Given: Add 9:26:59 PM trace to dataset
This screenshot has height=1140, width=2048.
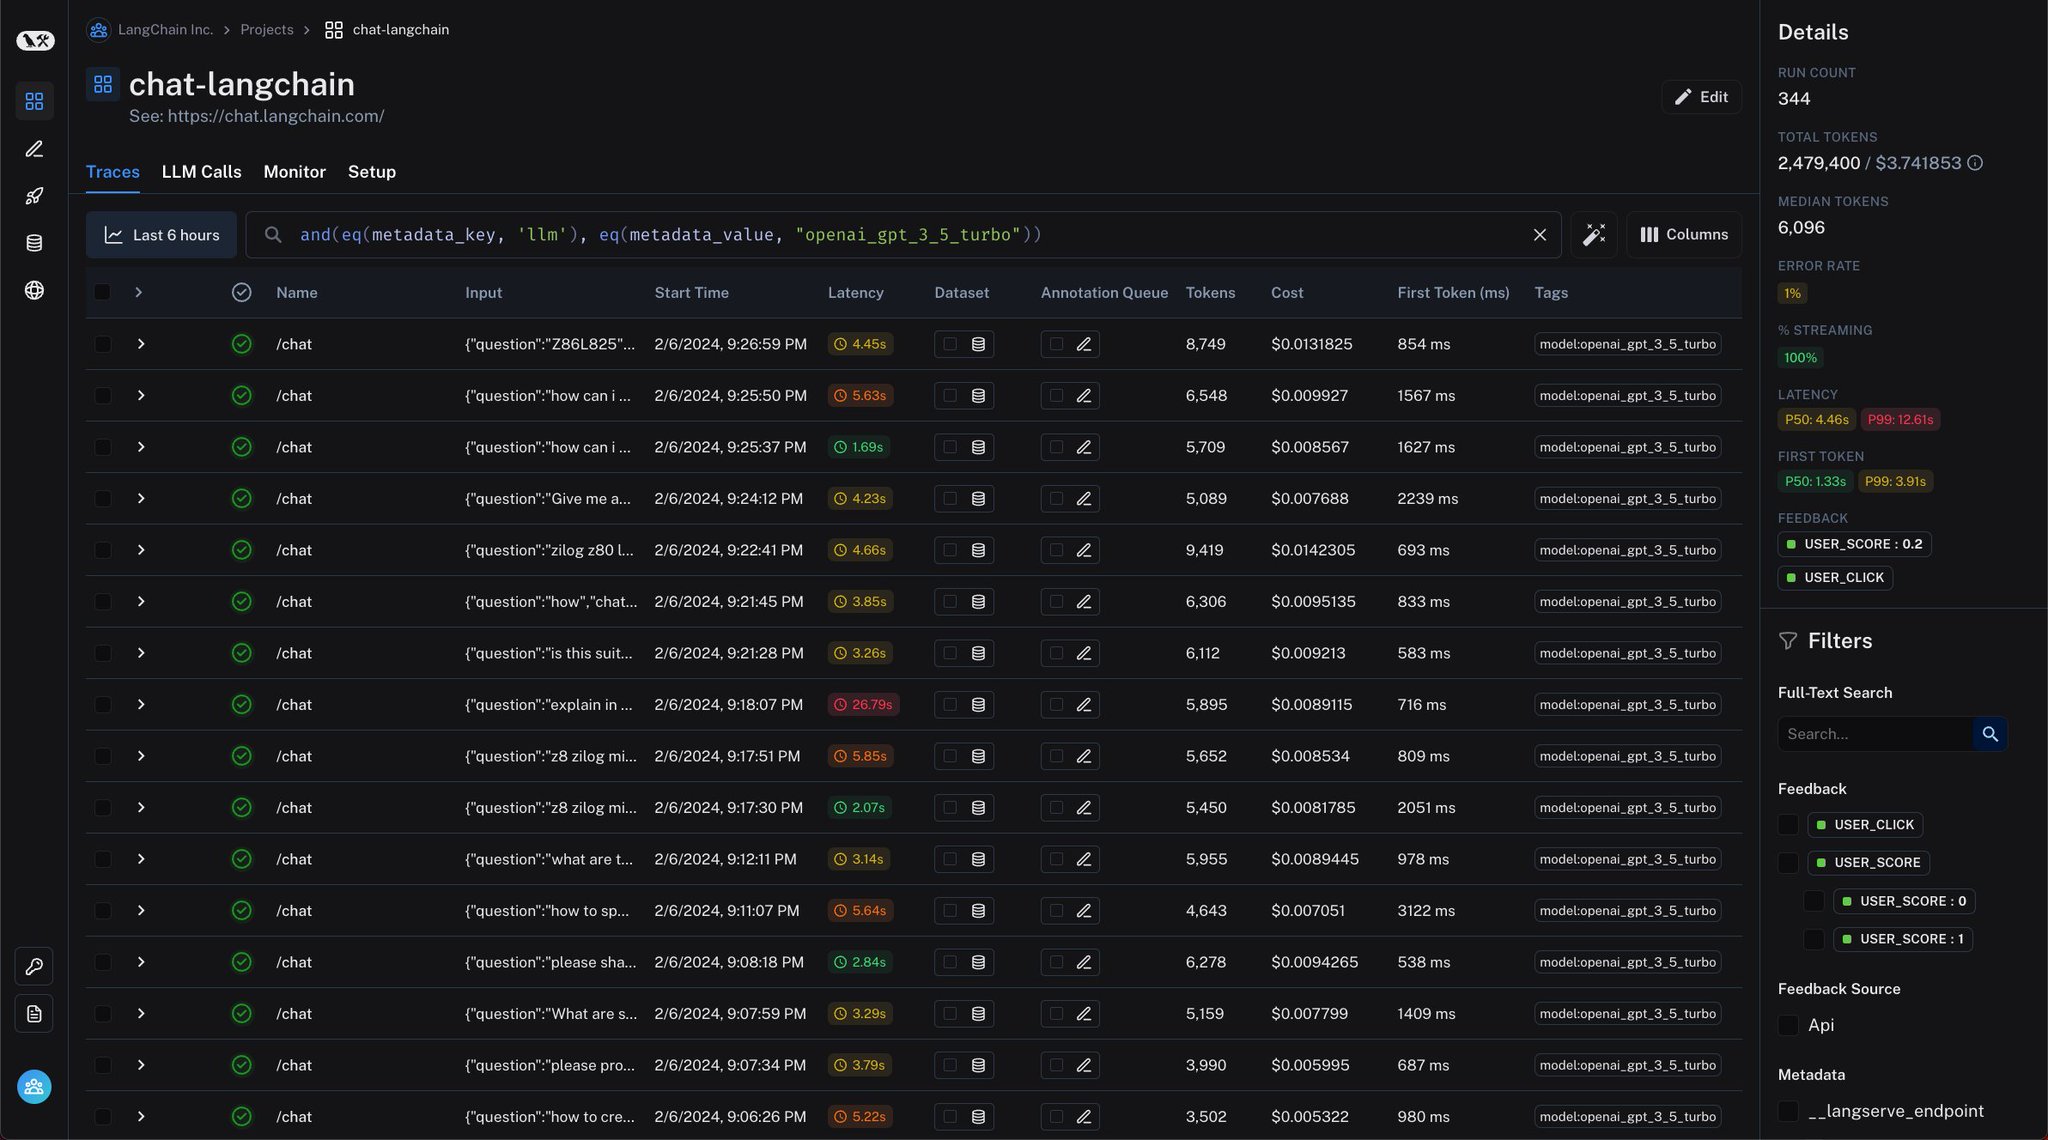Looking at the screenshot, I should (x=964, y=344).
